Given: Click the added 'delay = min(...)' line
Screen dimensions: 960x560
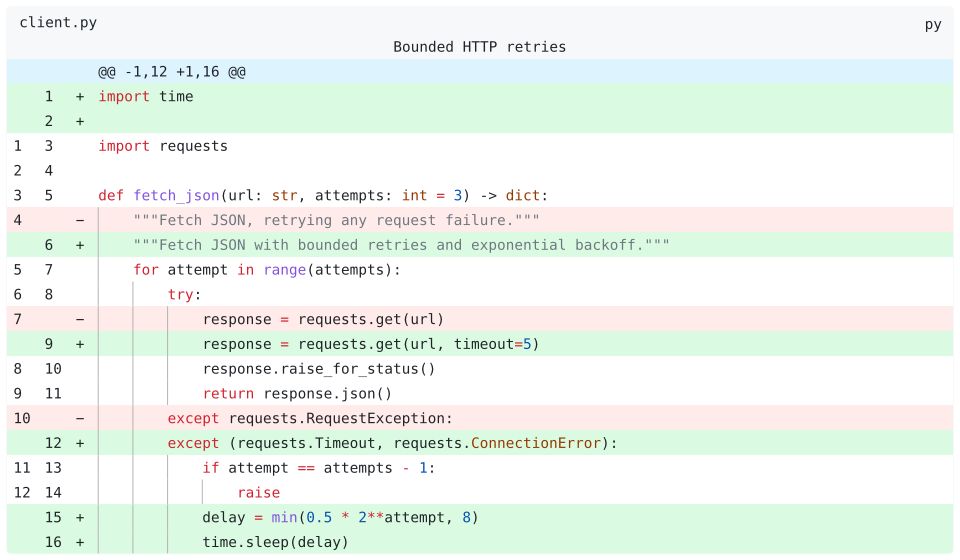Looking at the screenshot, I should (480, 517).
